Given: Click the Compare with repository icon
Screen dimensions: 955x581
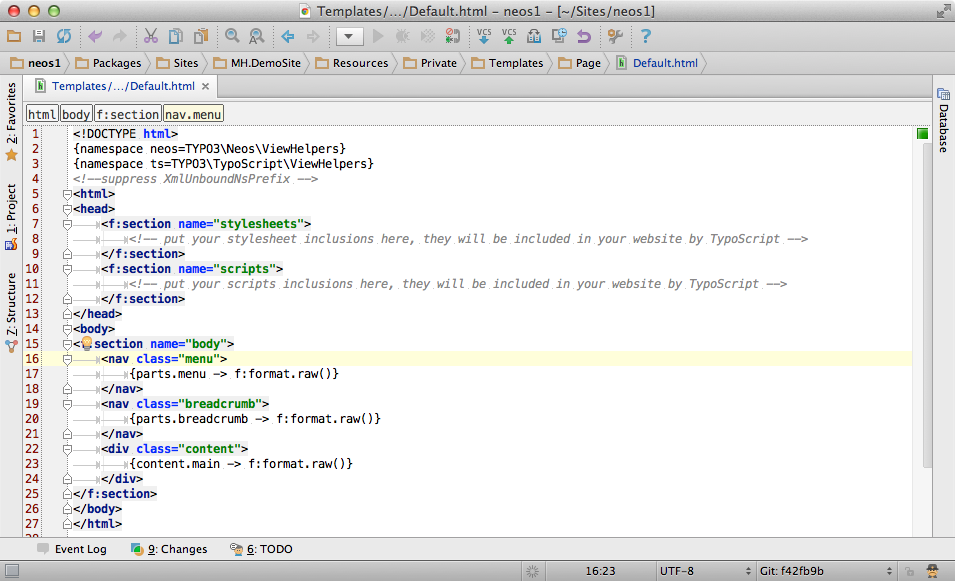Looking at the screenshot, I should coord(559,37).
